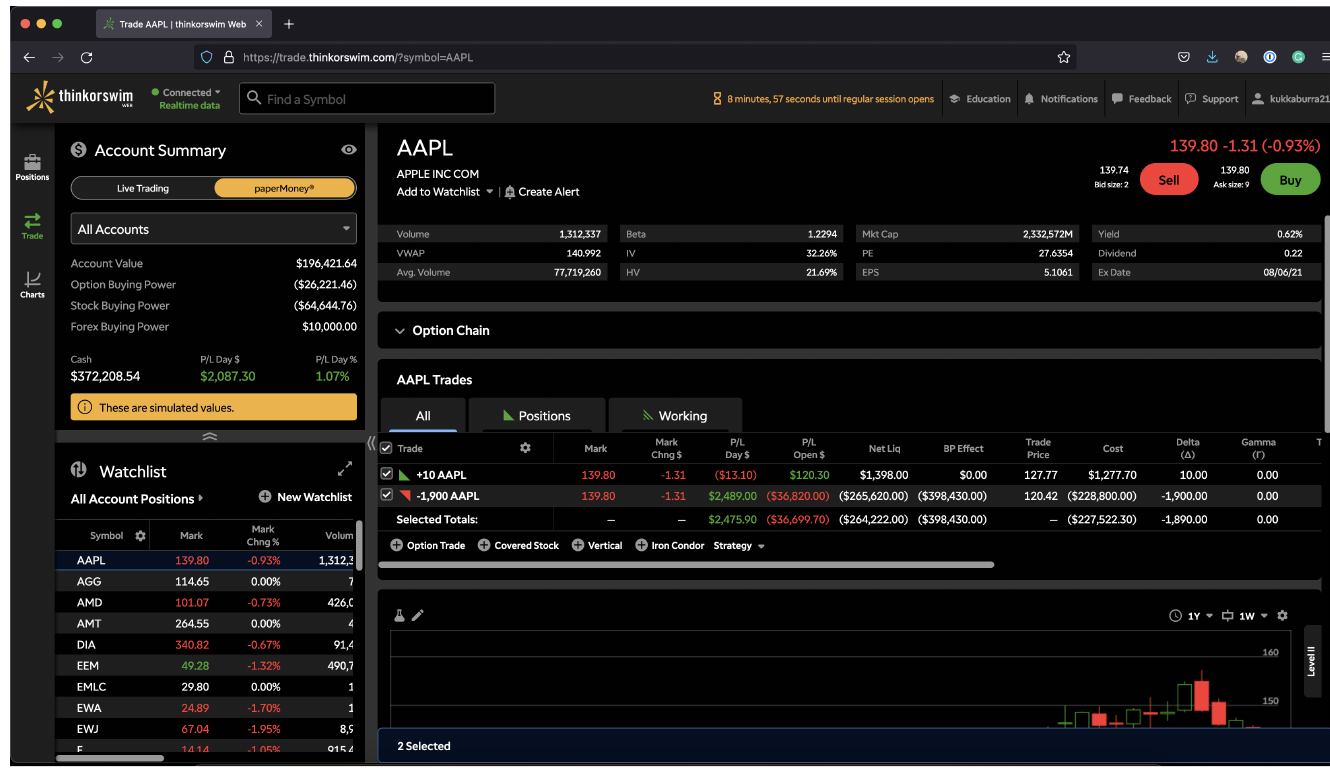Open the 1Y chart timeframe dropdown
The image size is (1330, 780).
(1191, 616)
